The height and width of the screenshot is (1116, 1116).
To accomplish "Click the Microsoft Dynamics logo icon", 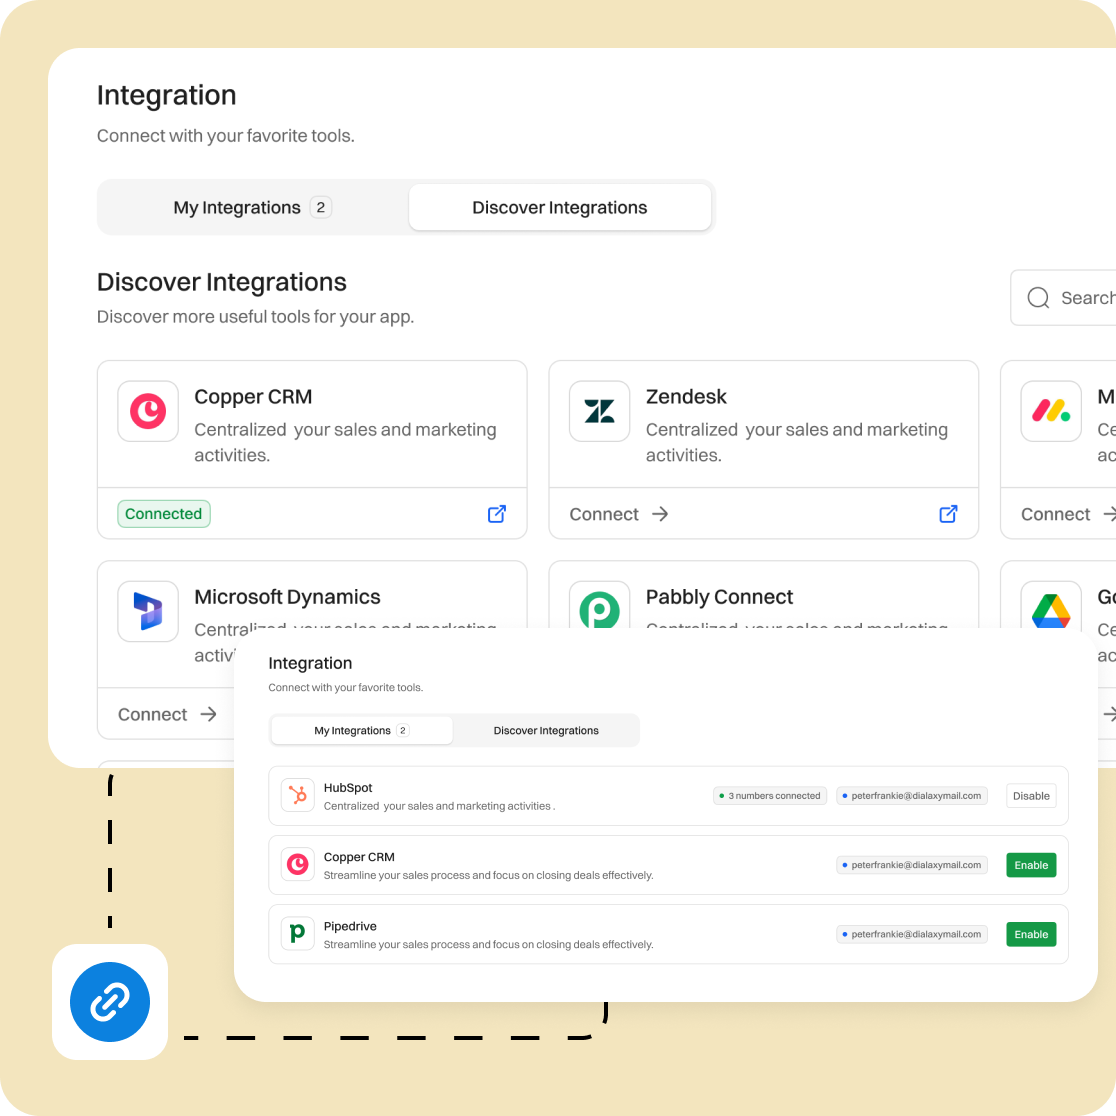I will point(148,610).
